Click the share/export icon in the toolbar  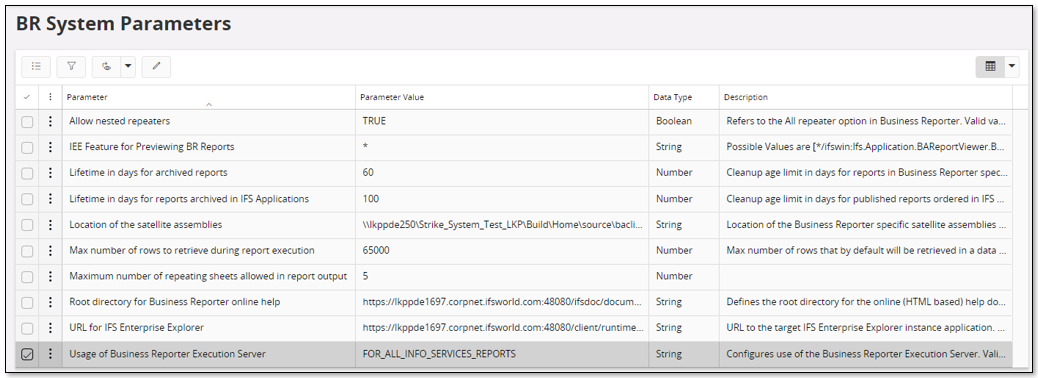[106, 66]
